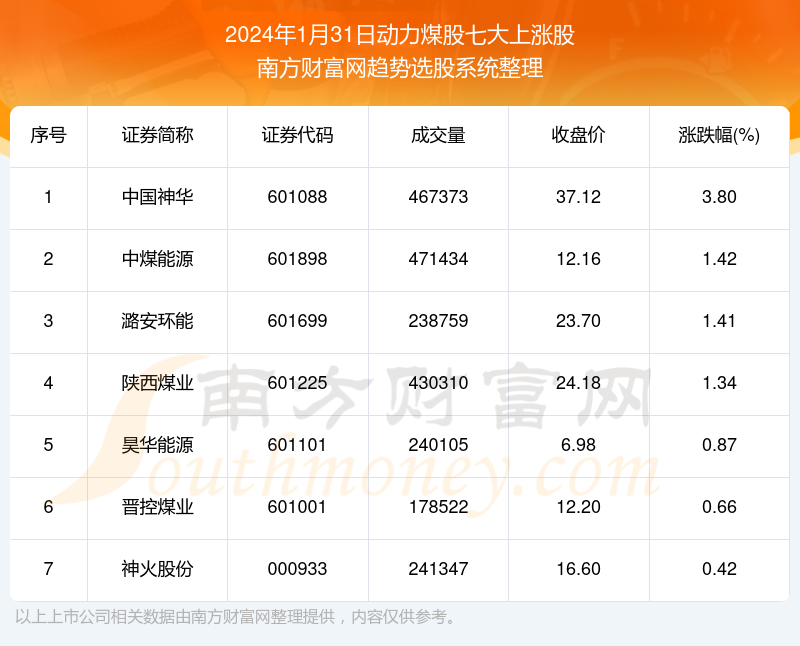
Task: Select stock name 潞安环能
Action: pyautogui.click(x=157, y=321)
